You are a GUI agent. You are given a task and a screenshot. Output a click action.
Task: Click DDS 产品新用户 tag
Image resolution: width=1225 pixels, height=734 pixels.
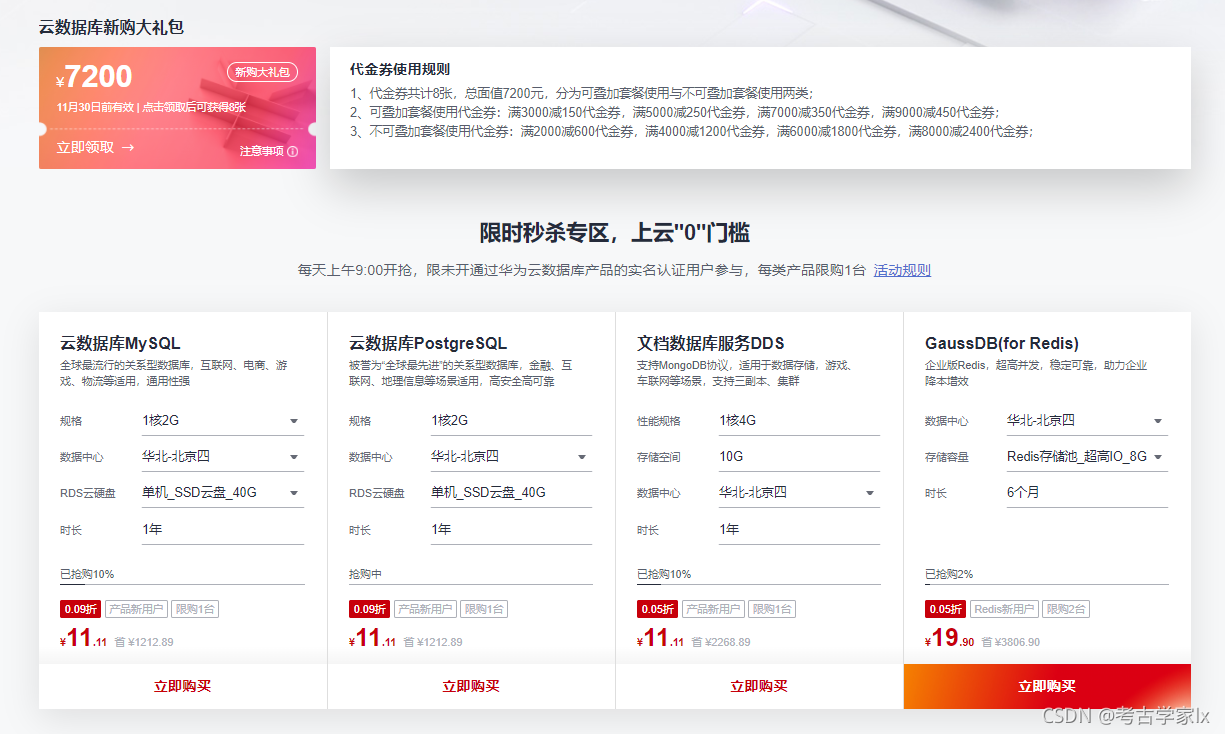coord(715,609)
